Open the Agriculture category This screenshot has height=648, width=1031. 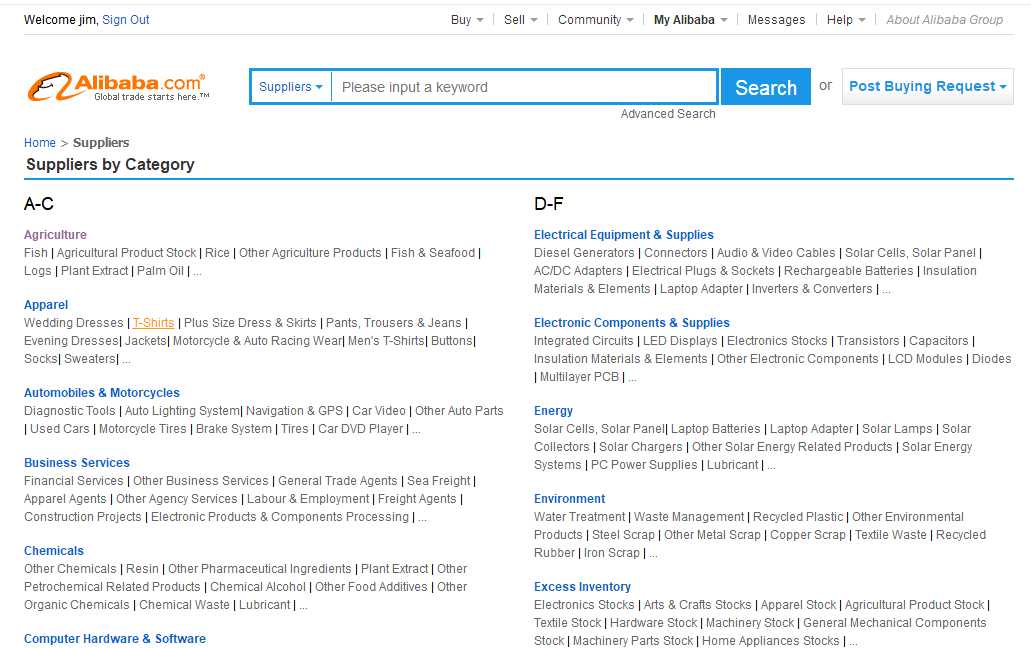pos(55,235)
